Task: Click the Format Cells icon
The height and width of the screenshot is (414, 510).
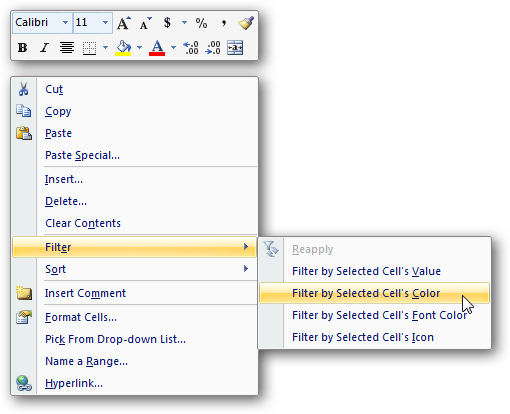Action: [x=24, y=317]
